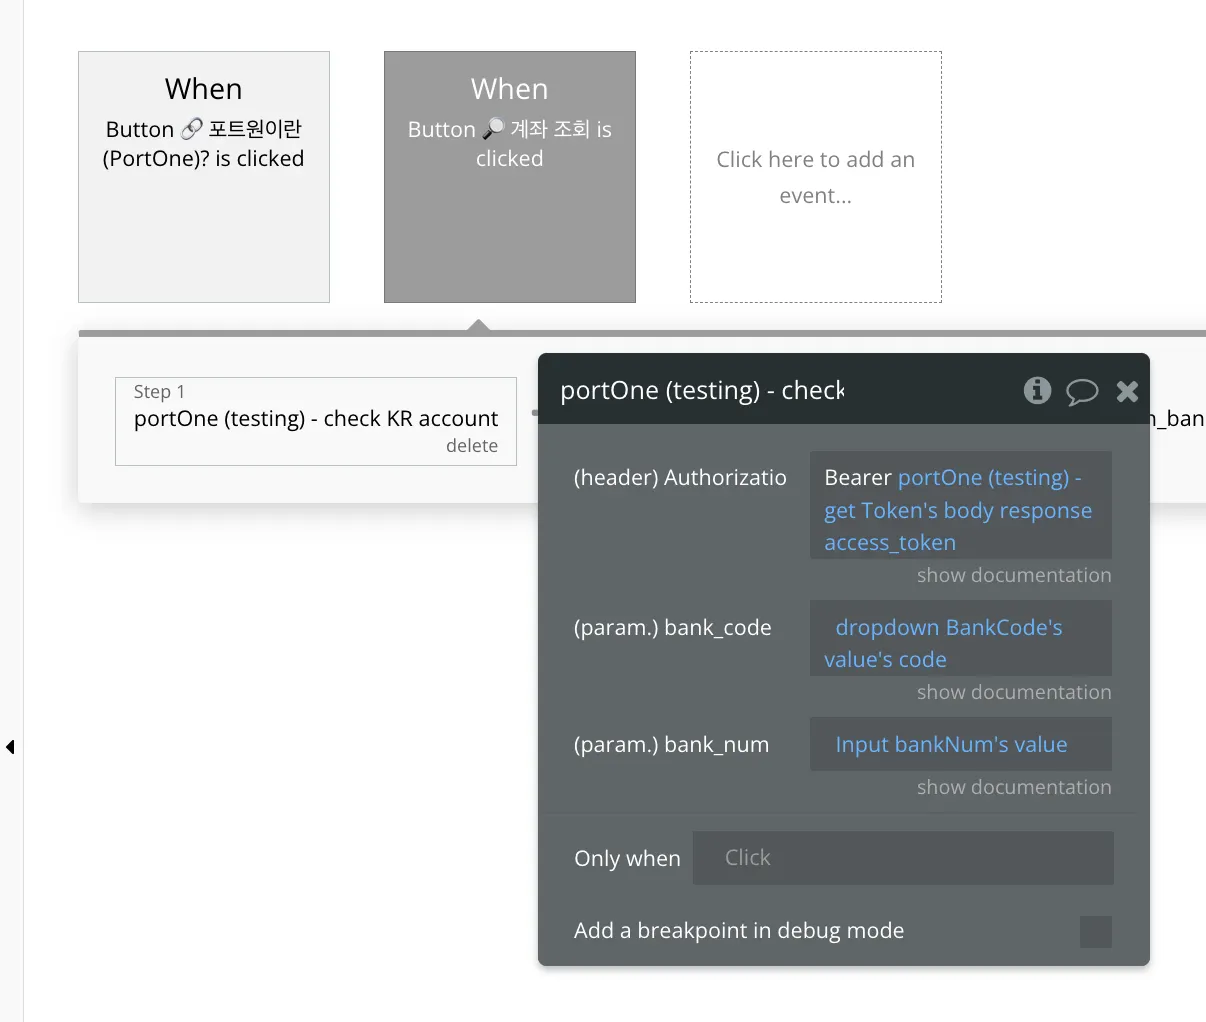Select the 계좌 조회 button clicked event
1206x1022 pixels.
[509, 177]
